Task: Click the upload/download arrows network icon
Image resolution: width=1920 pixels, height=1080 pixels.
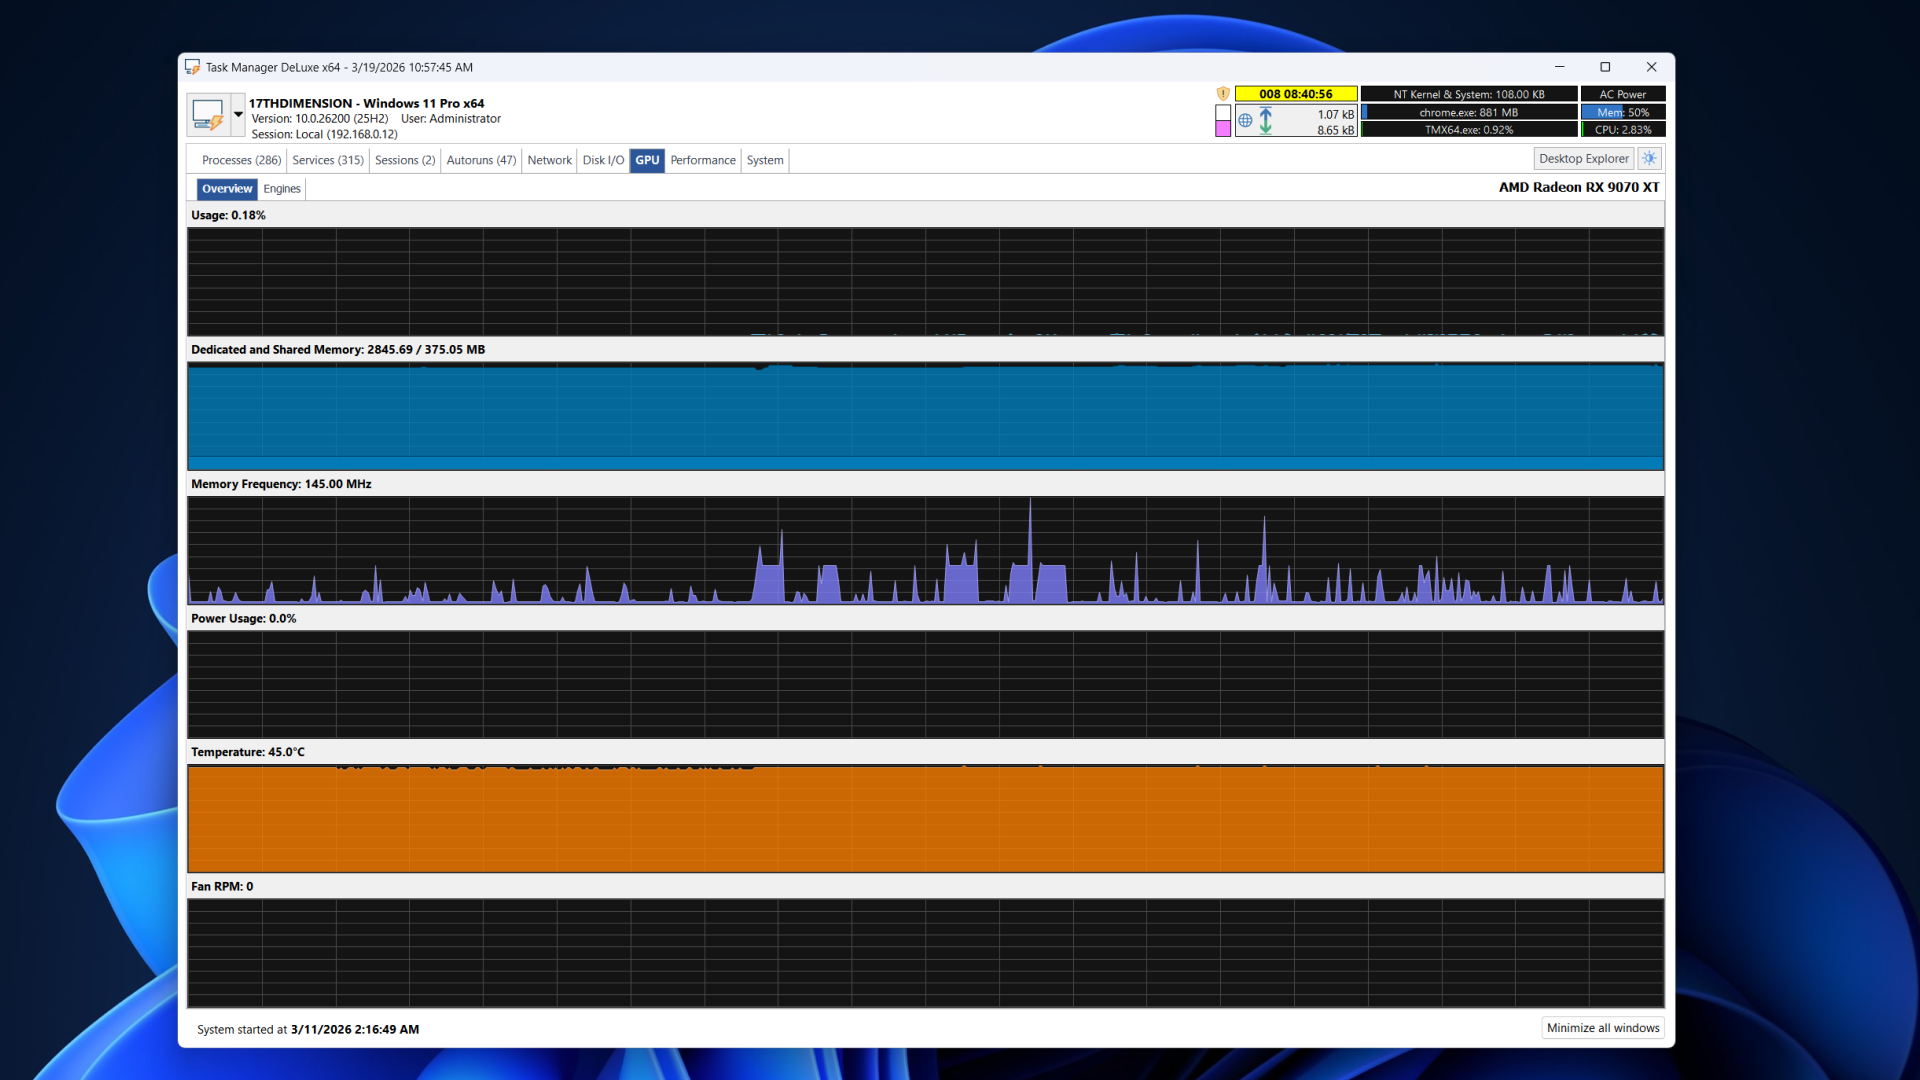Action: point(1266,120)
